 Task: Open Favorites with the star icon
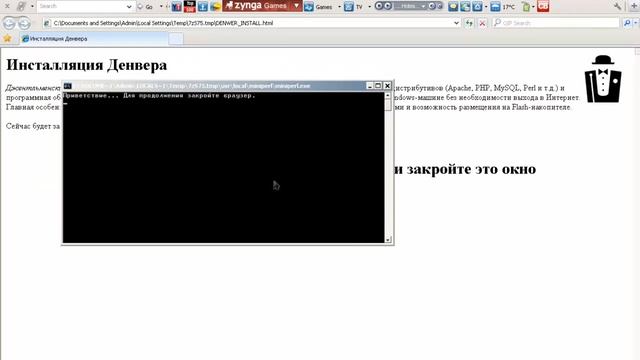point(7,38)
